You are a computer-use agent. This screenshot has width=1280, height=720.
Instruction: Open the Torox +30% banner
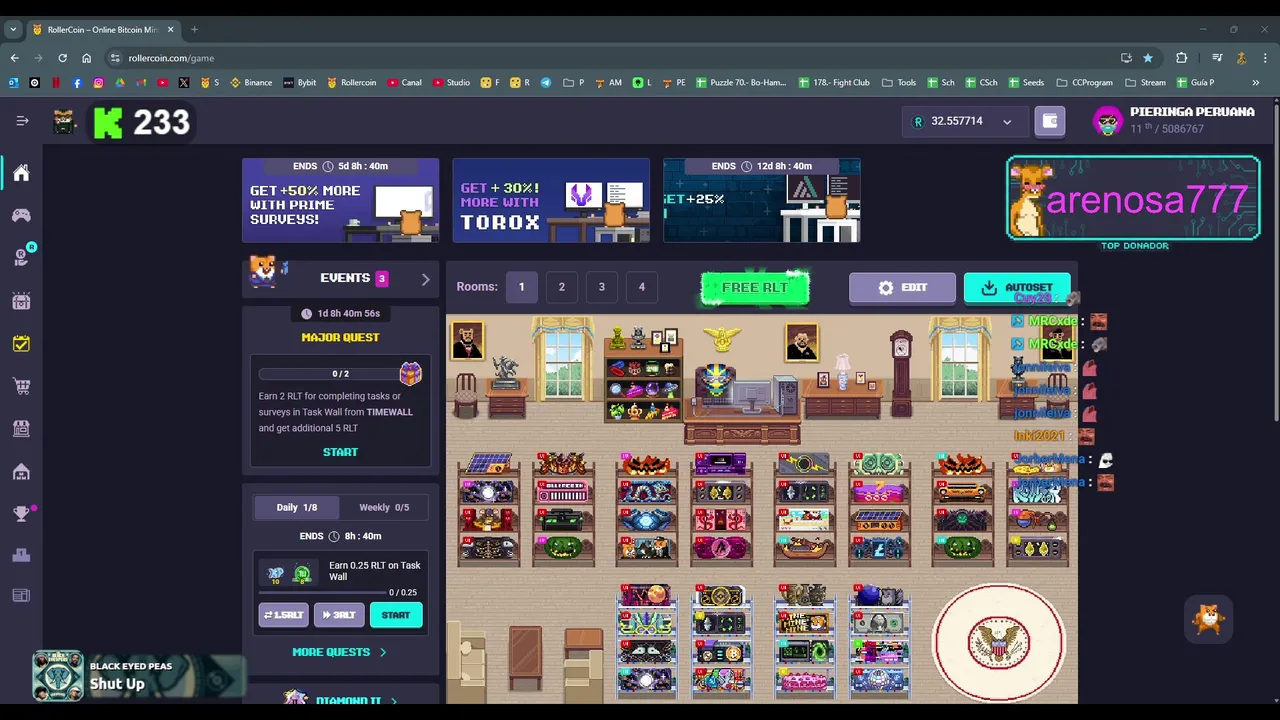click(x=551, y=200)
